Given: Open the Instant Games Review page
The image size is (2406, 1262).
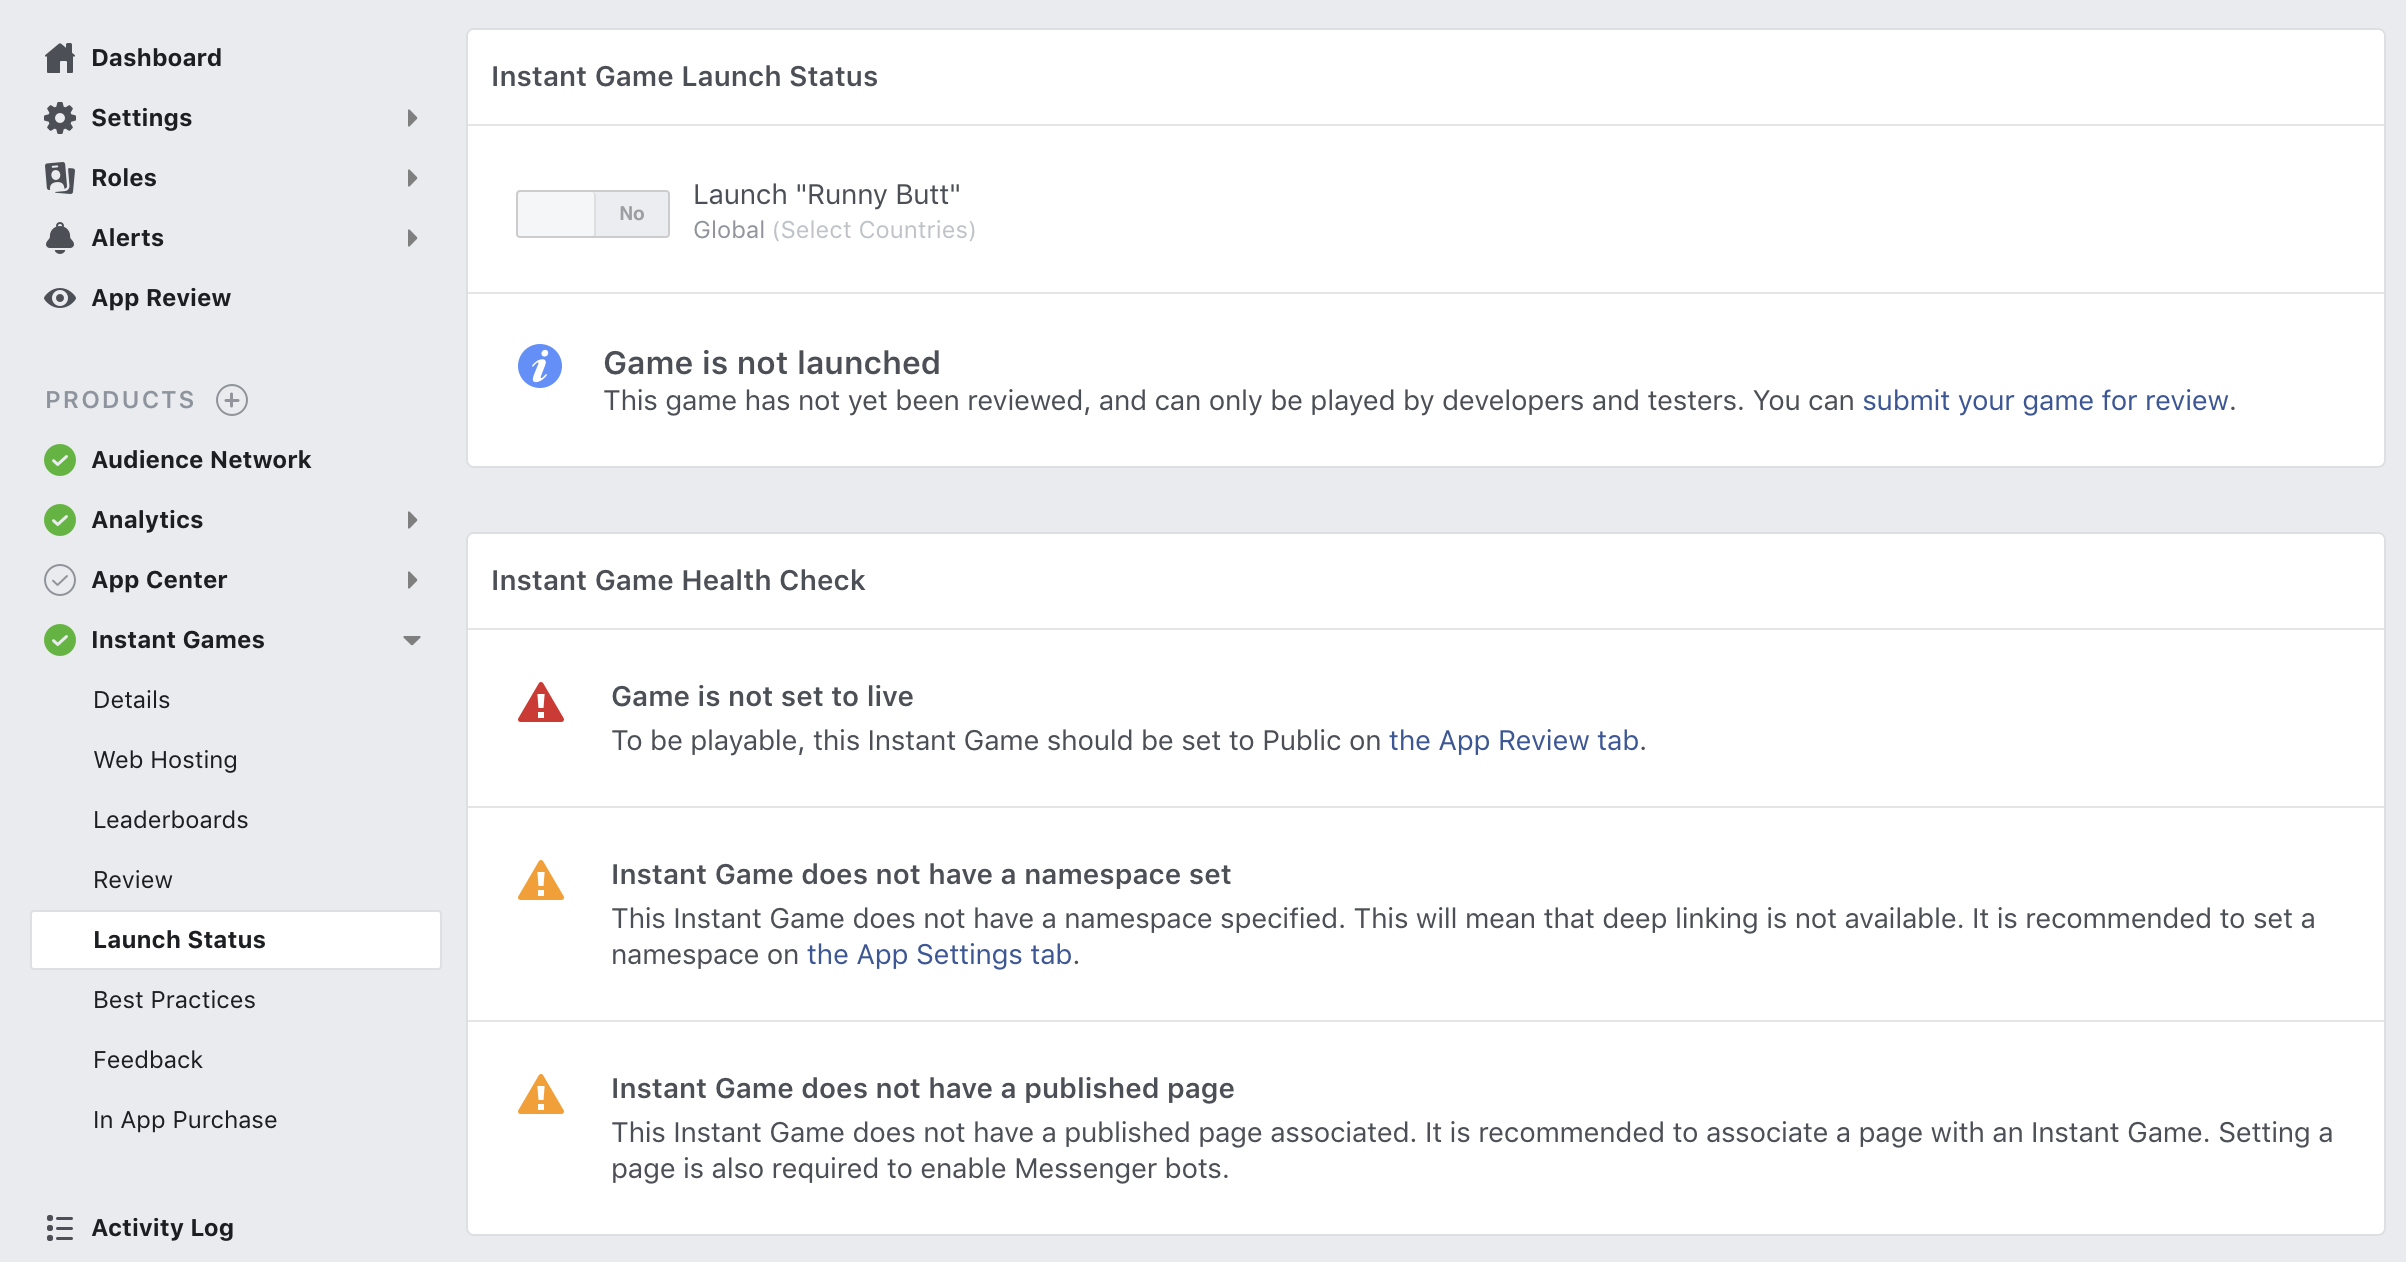Looking at the screenshot, I should click(x=133, y=880).
